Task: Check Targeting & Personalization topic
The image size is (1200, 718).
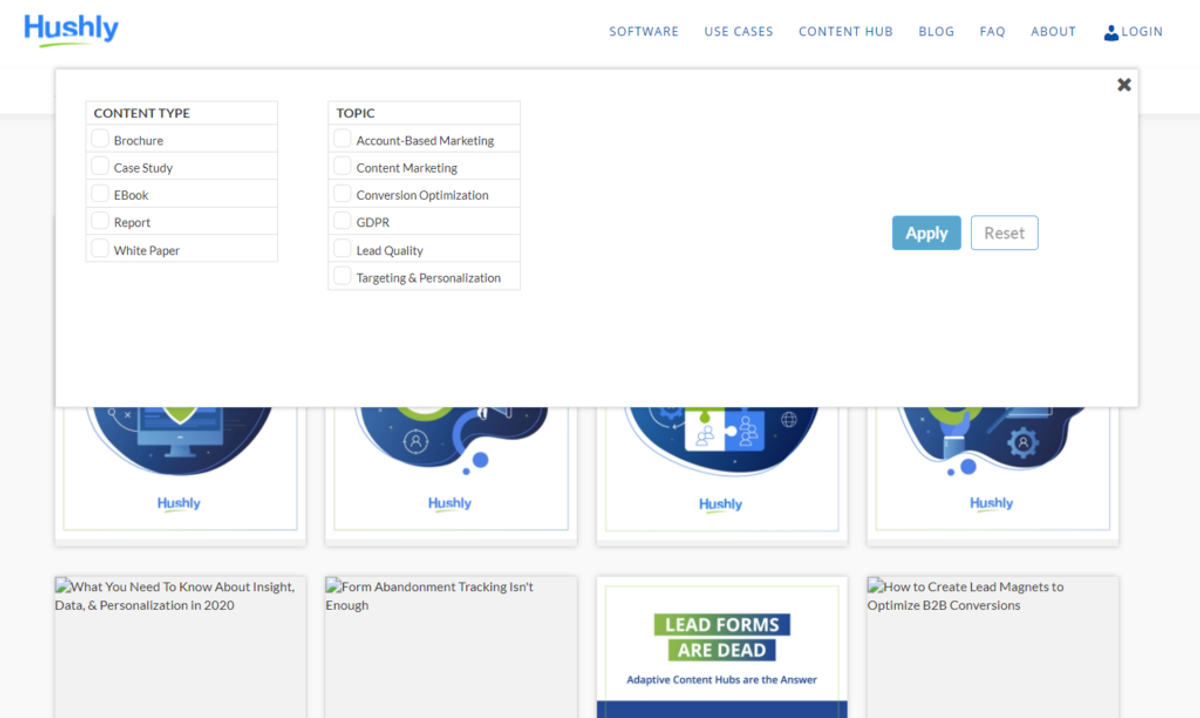Action: (342, 275)
